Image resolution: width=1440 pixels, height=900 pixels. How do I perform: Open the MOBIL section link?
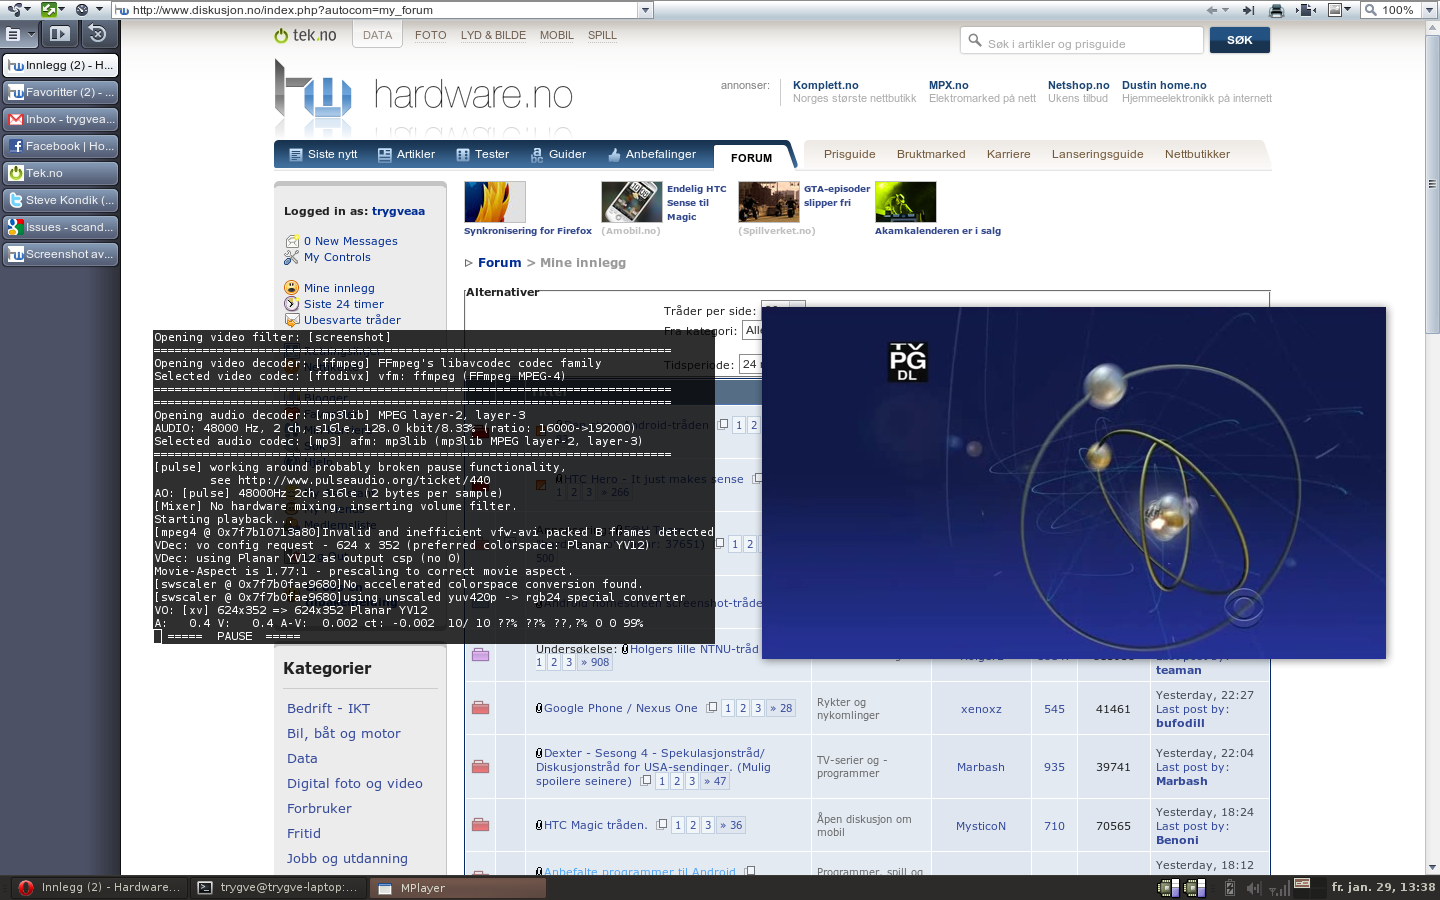pos(557,35)
